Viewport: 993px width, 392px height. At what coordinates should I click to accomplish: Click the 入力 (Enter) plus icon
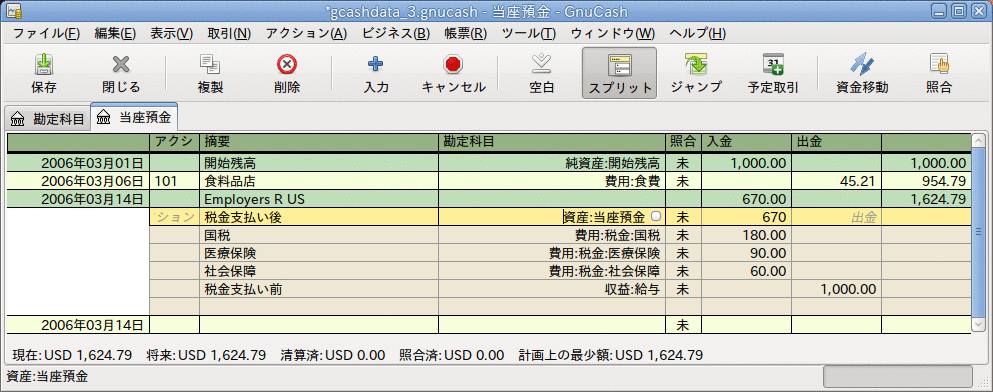(376, 64)
